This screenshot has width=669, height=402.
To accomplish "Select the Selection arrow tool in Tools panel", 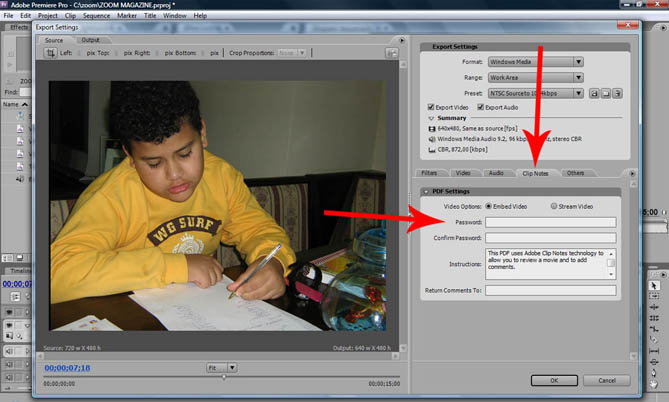I will 653,285.
